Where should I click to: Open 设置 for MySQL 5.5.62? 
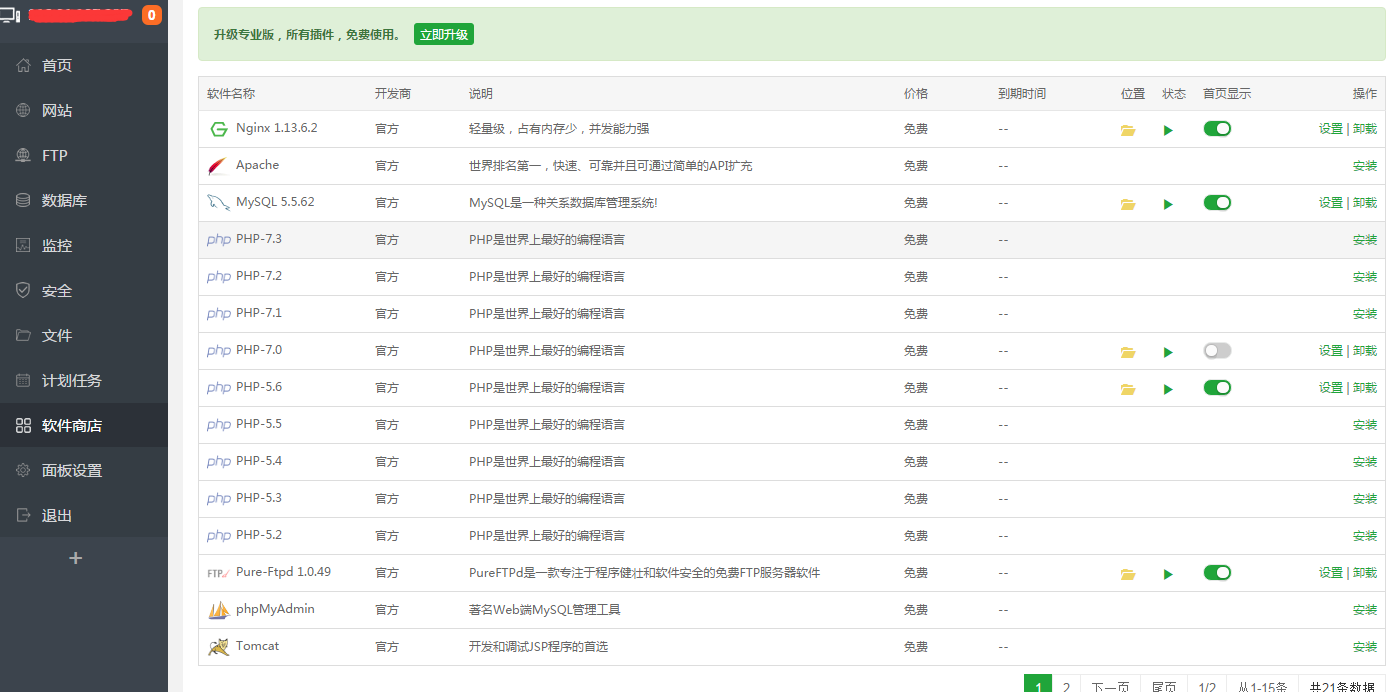click(1330, 203)
